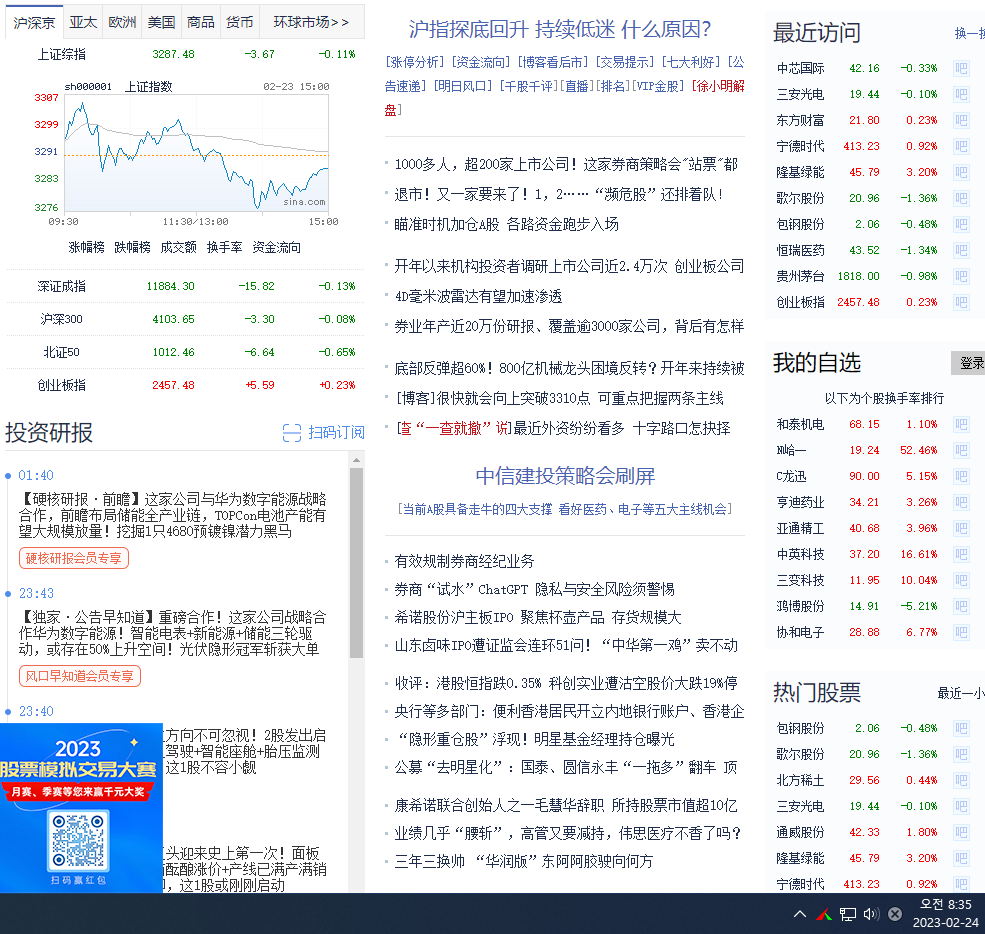Open the network status tray icon

[848, 915]
